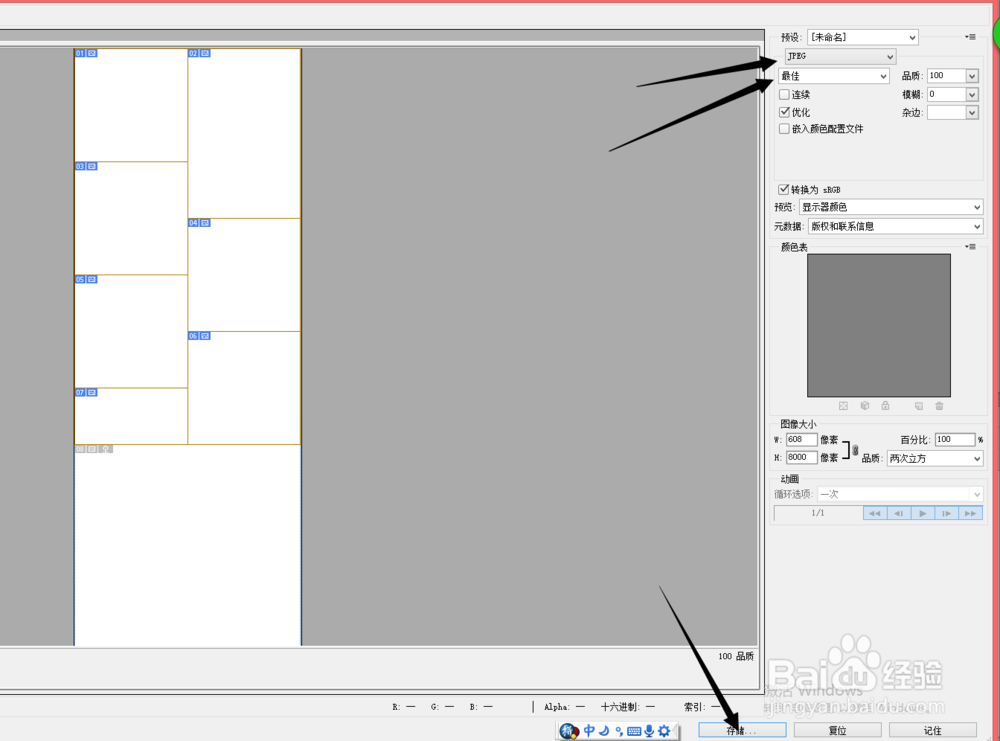Step back one animation frame

899,513
